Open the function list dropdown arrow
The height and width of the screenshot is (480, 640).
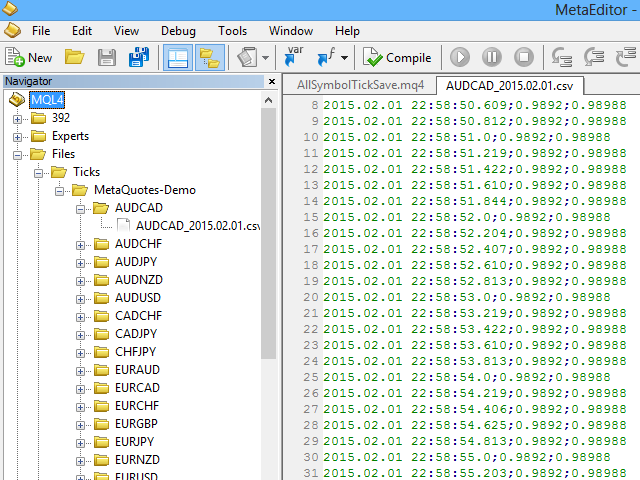point(344,58)
